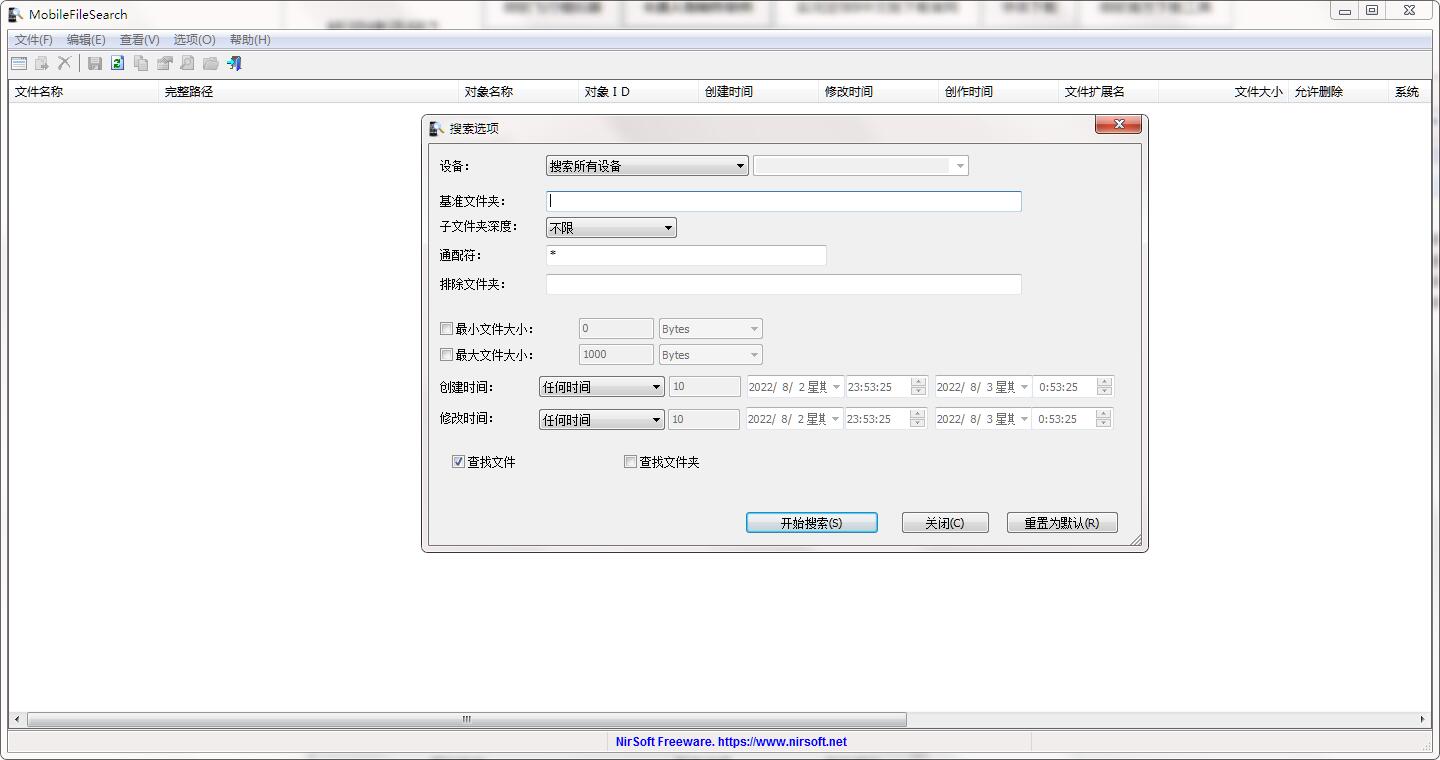Check the 查找文件夹 checkbox

coord(630,461)
